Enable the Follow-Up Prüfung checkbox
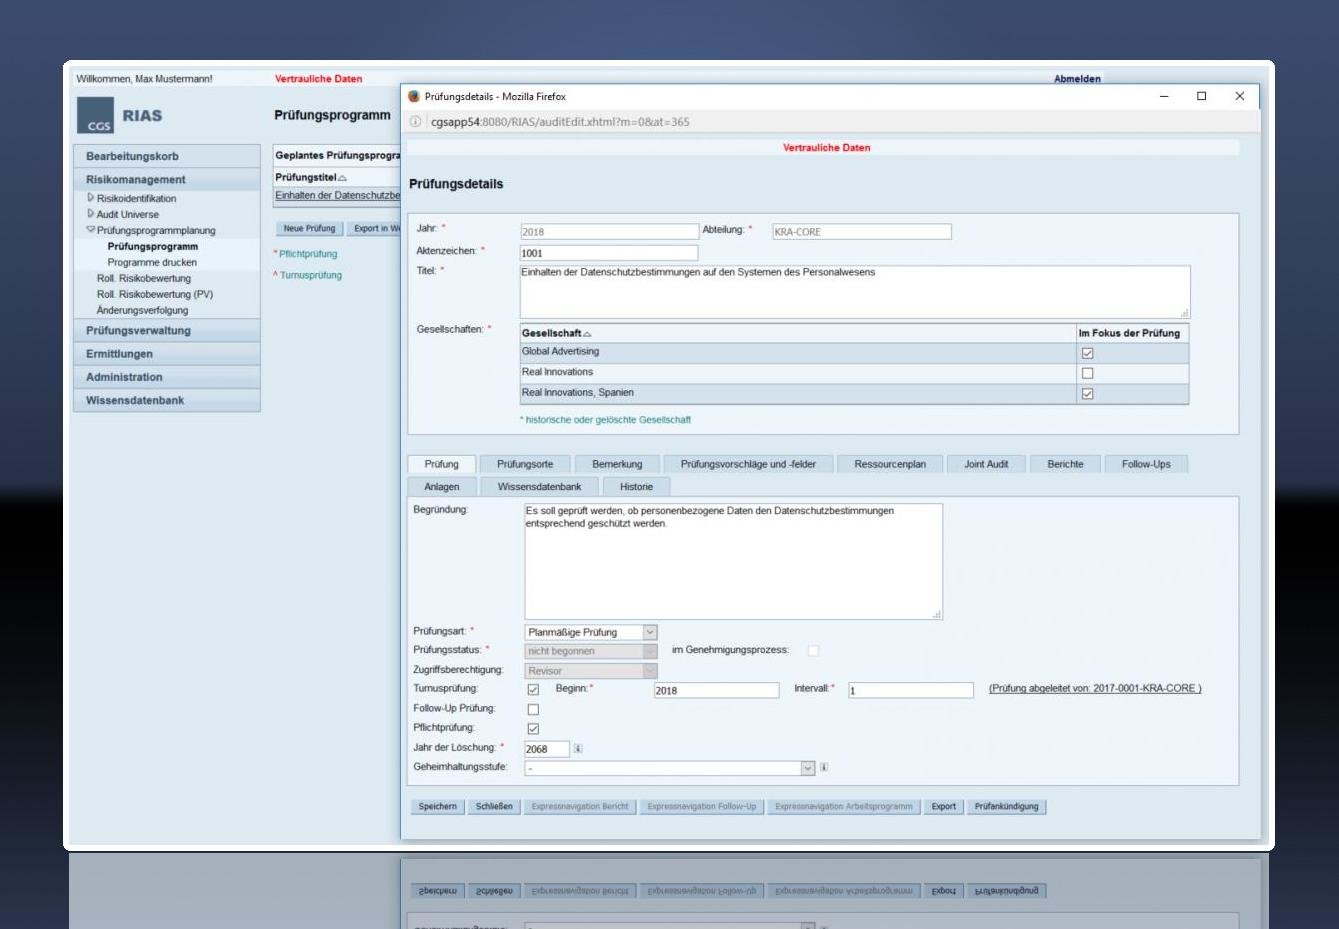The width and height of the screenshot is (1339, 929). [533, 709]
